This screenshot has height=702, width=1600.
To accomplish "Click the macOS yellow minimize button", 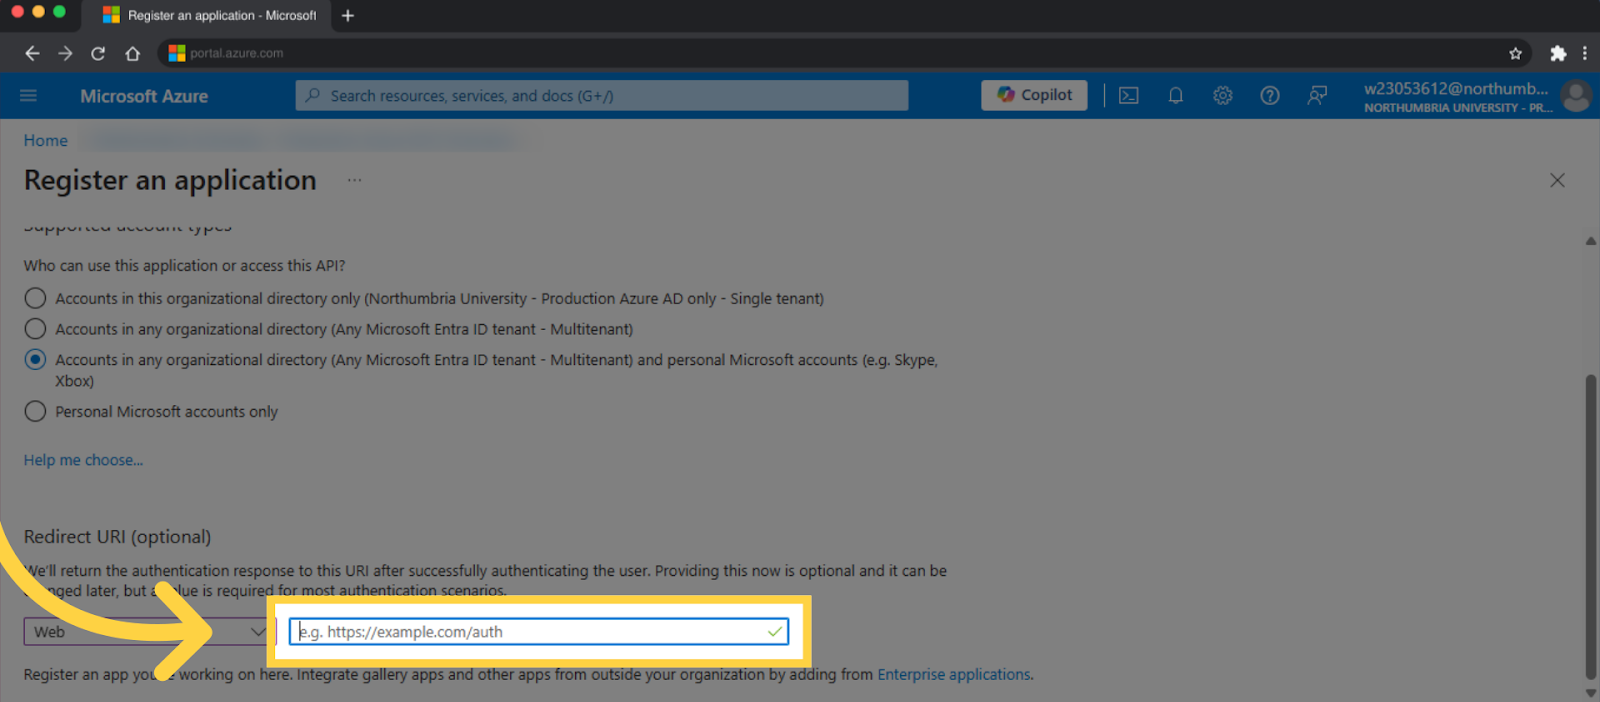I will pyautogui.click(x=38, y=12).
